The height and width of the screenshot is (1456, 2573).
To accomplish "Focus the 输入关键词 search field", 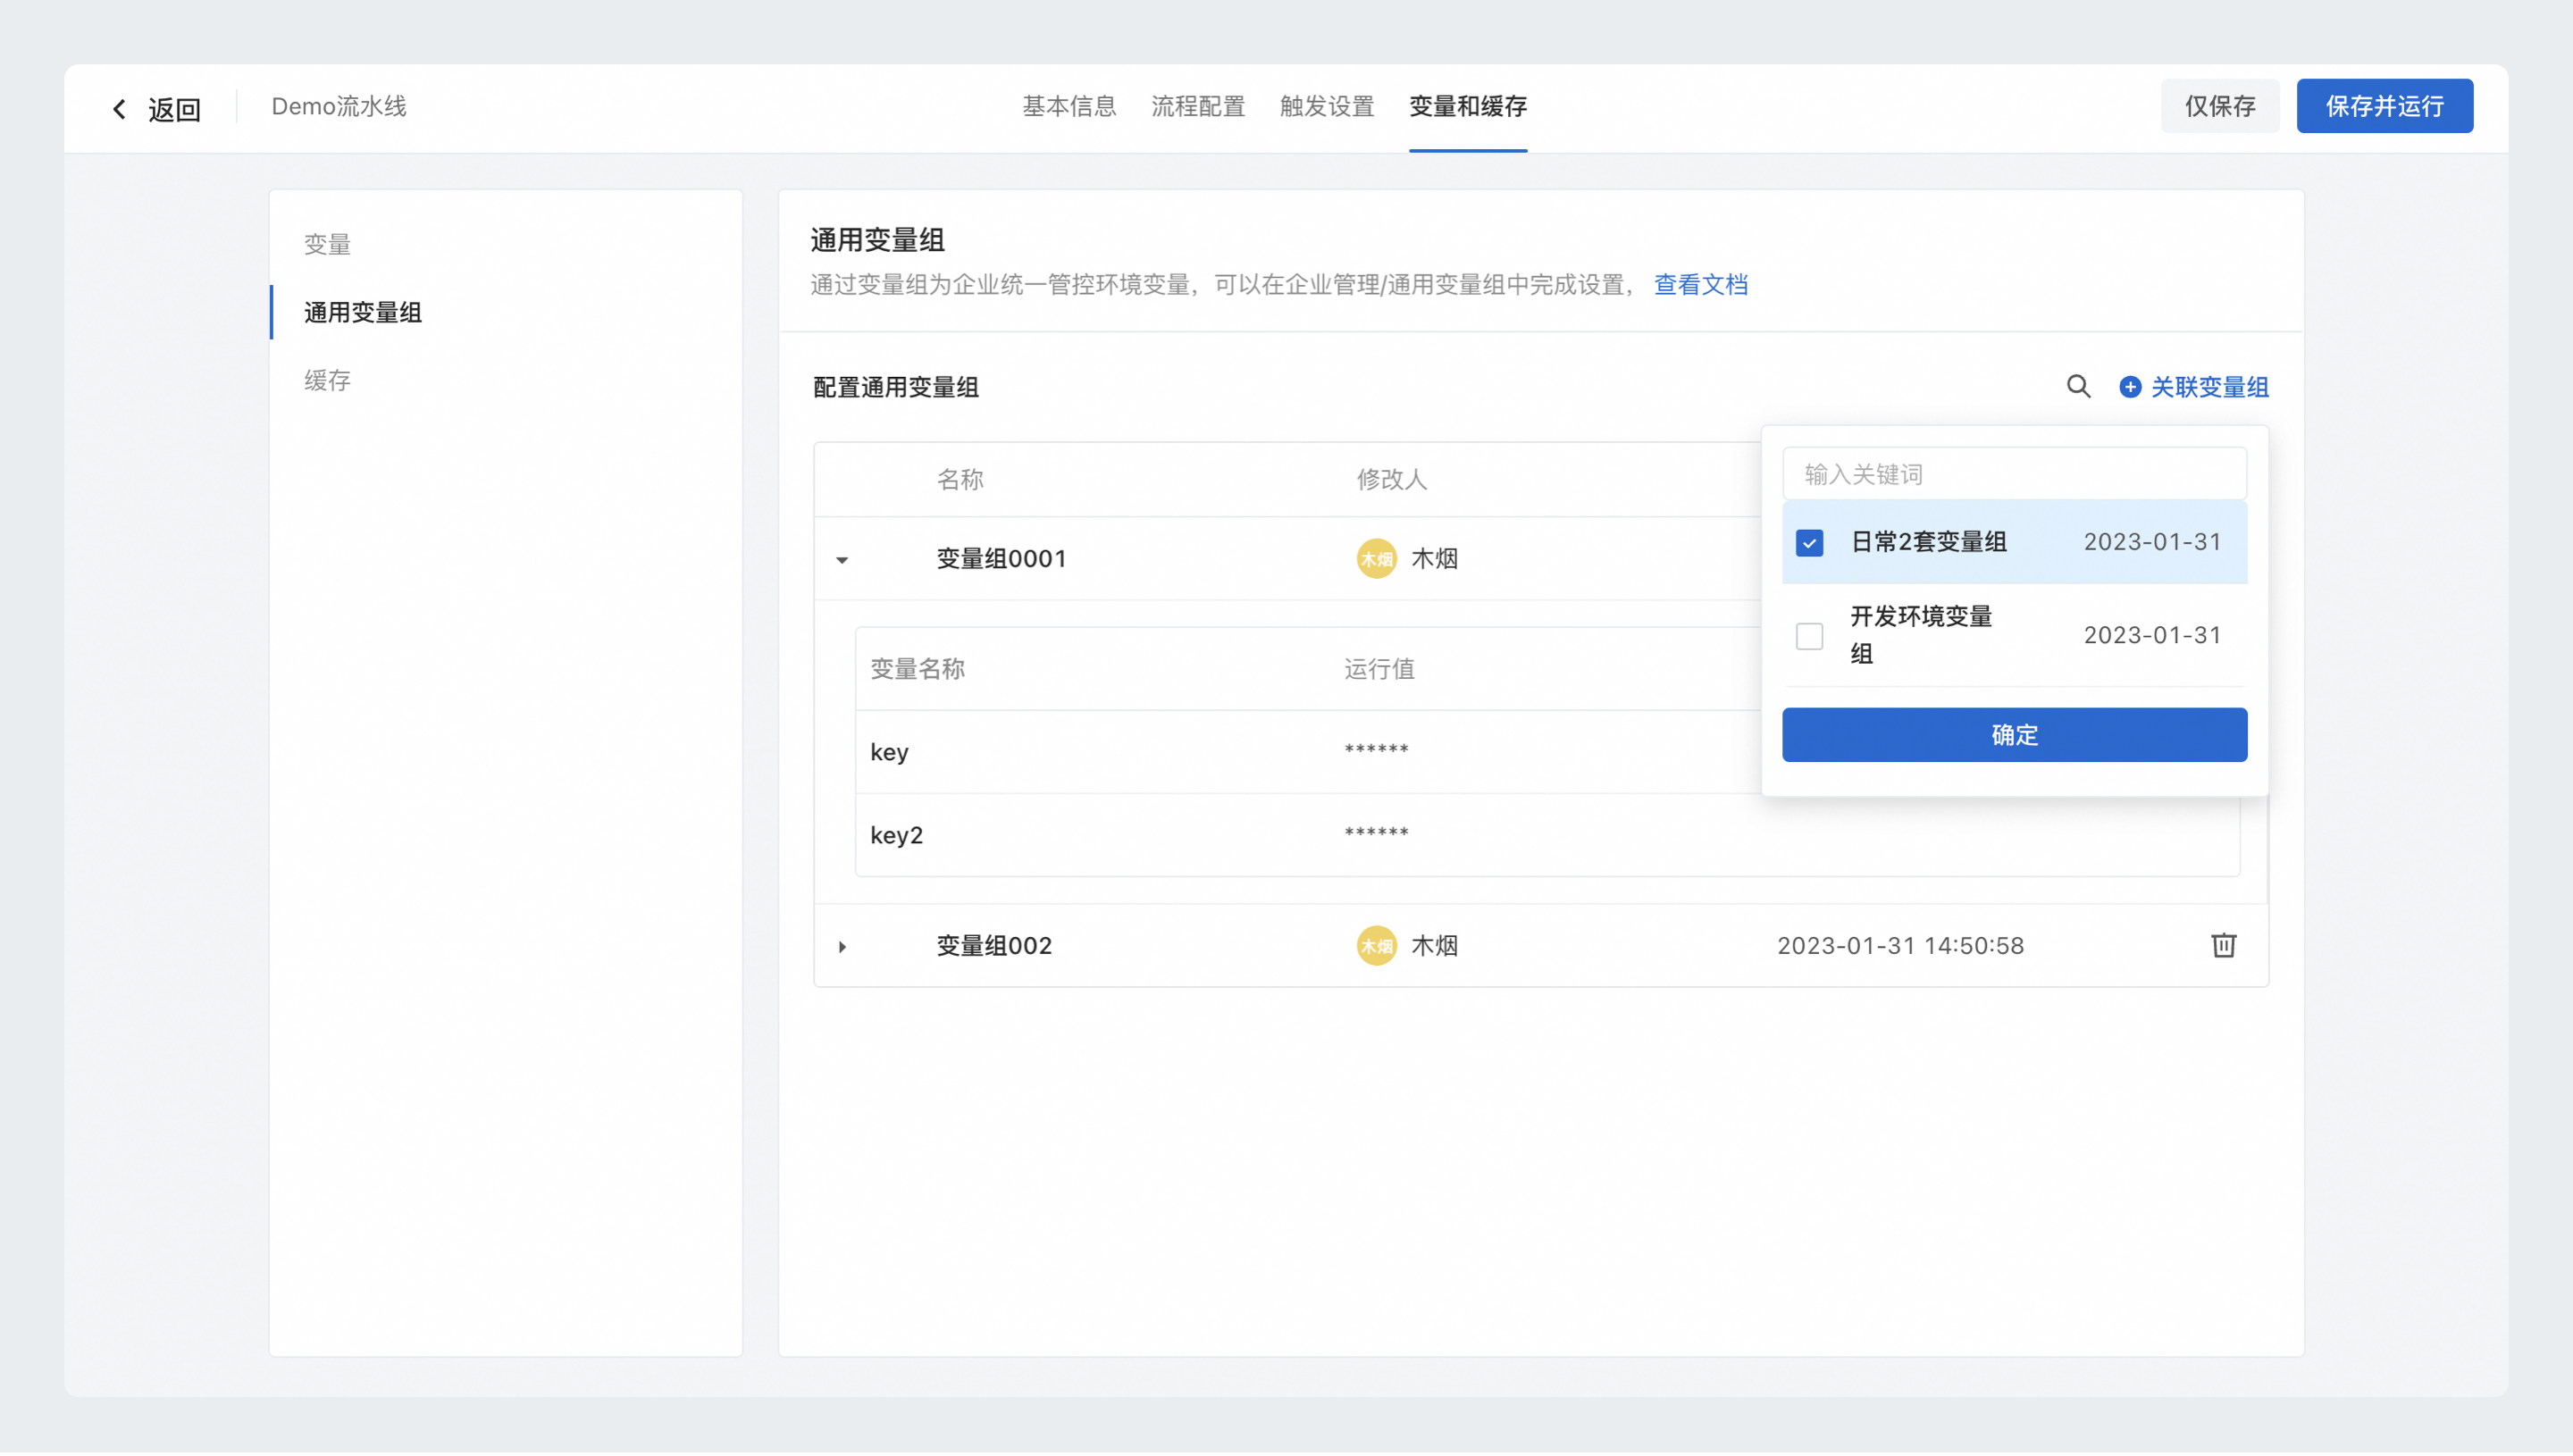I will click(2014, 474).
